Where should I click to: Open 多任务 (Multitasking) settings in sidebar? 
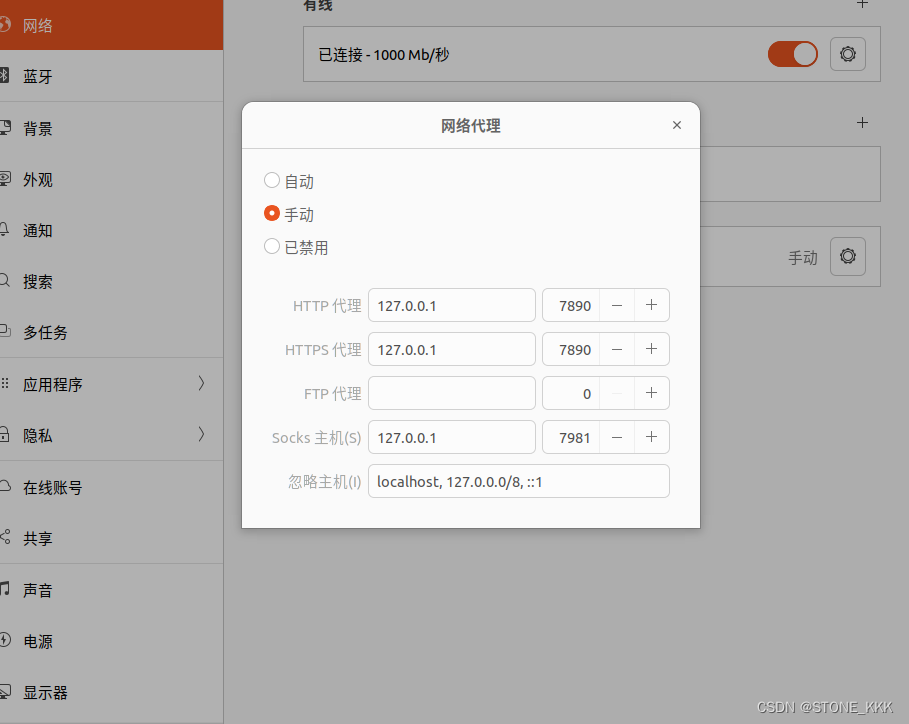(x=111, y=332)
